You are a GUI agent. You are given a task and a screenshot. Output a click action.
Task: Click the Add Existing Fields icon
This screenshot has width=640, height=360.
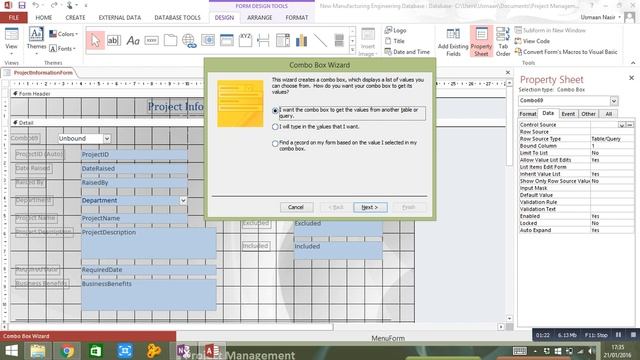[x=453, y=42]
